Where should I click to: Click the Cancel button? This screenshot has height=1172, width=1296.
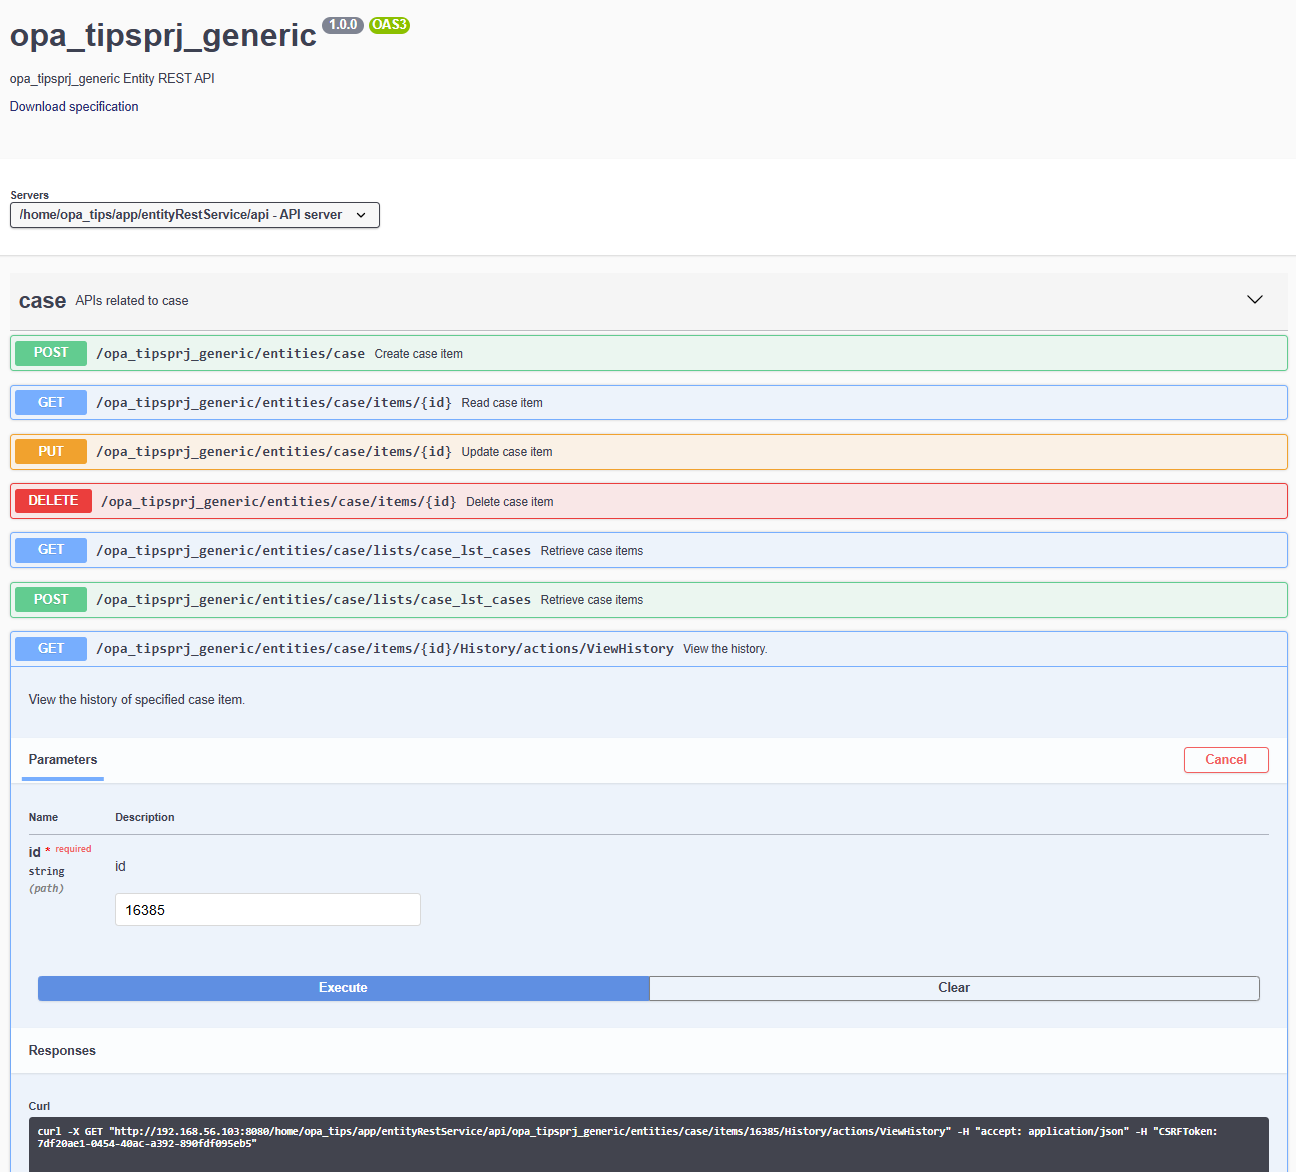(1226, 760)
